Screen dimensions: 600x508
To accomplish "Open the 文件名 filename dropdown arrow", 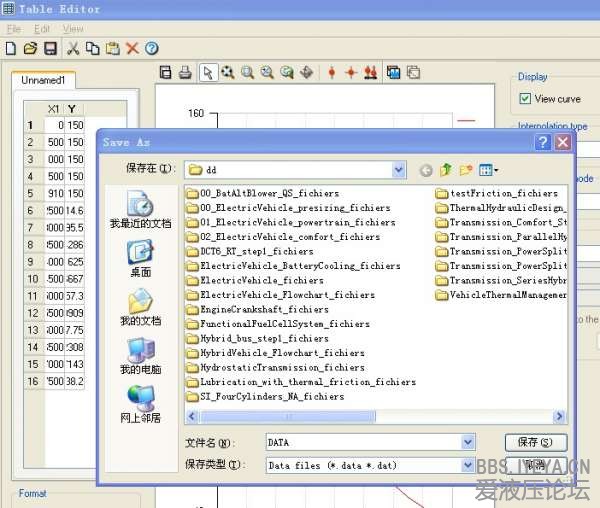I will (x=468, y=441).
